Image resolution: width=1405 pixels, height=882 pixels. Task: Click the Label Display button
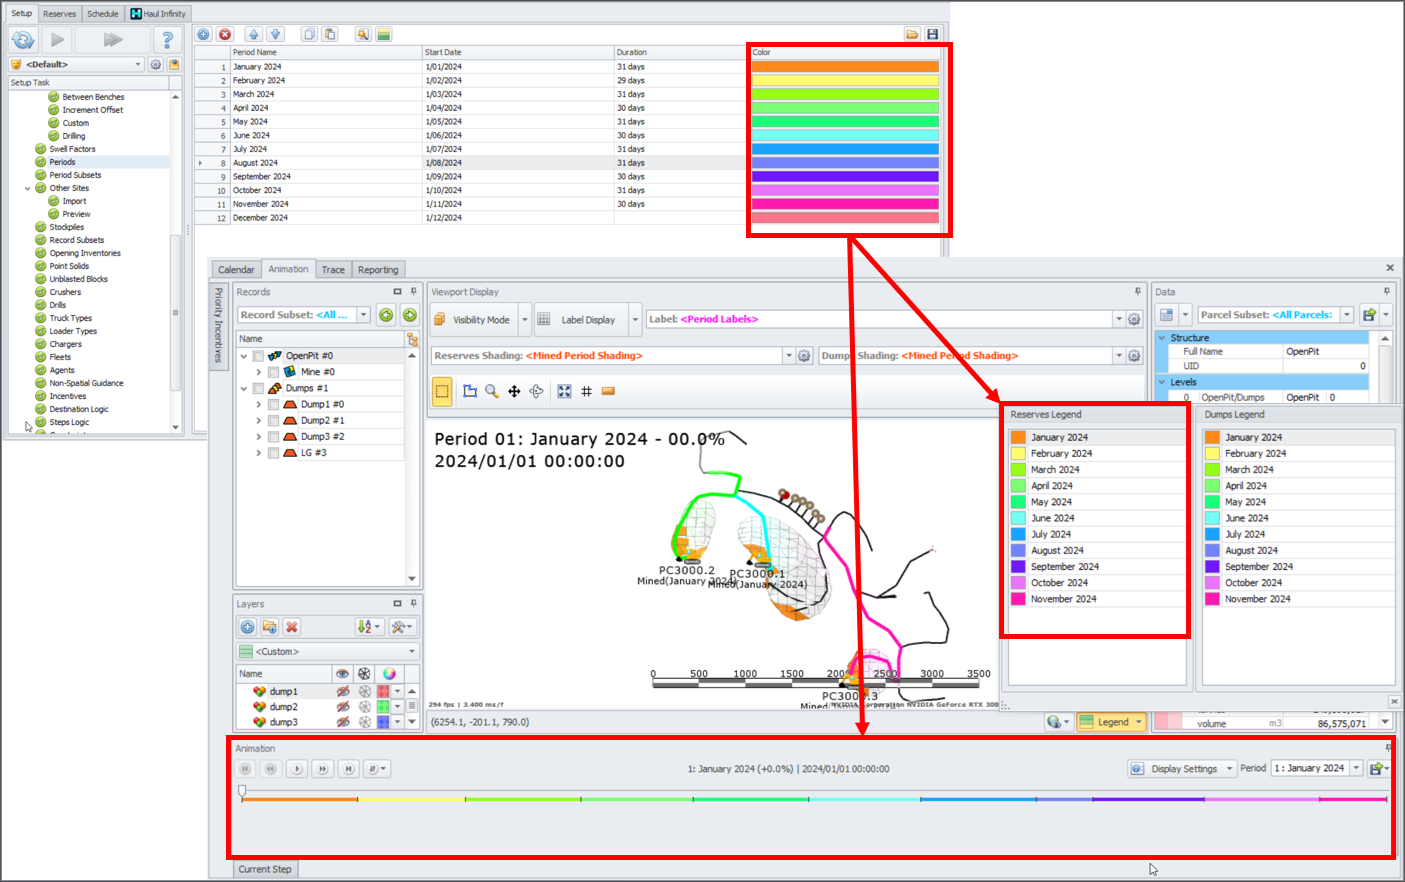[578, 320]
